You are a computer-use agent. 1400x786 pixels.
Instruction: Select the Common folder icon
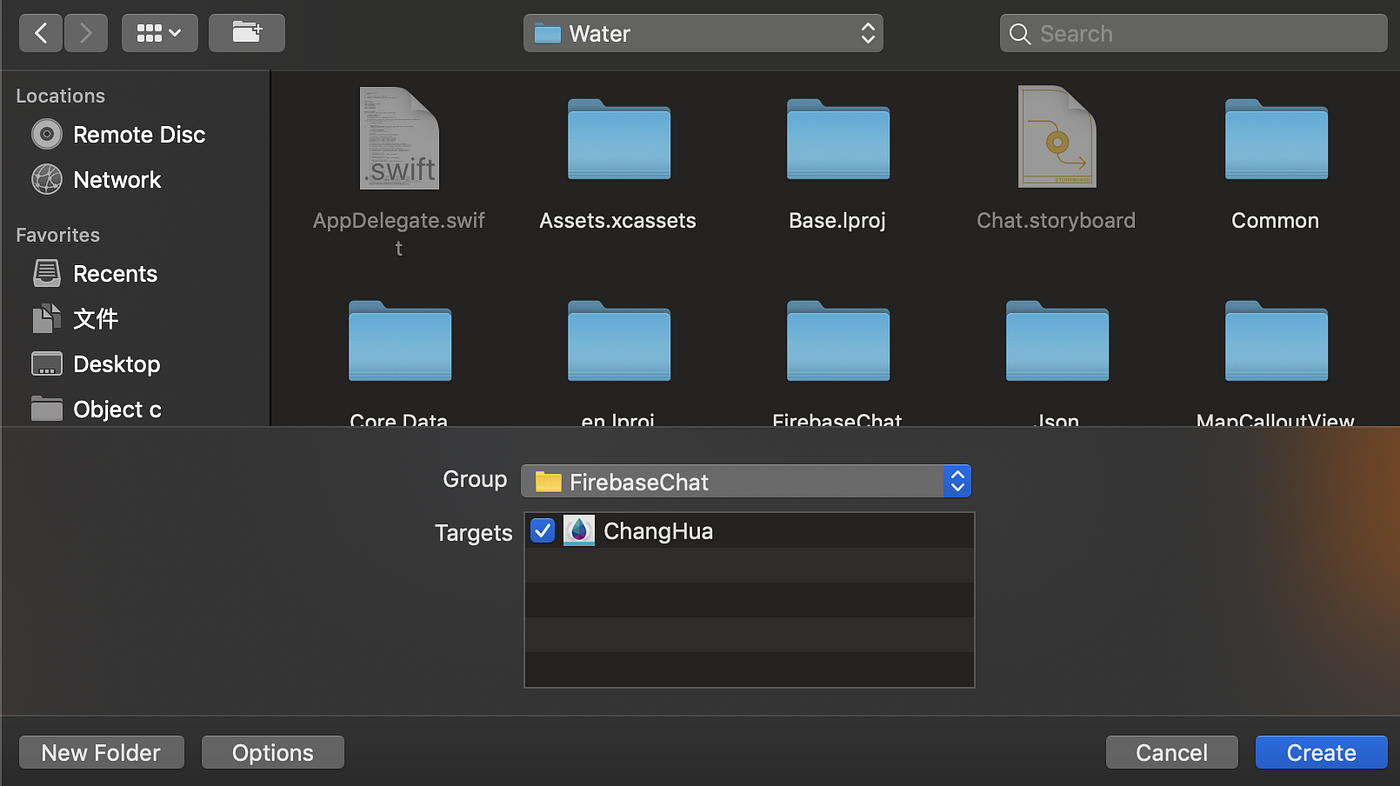point(1276,139)
